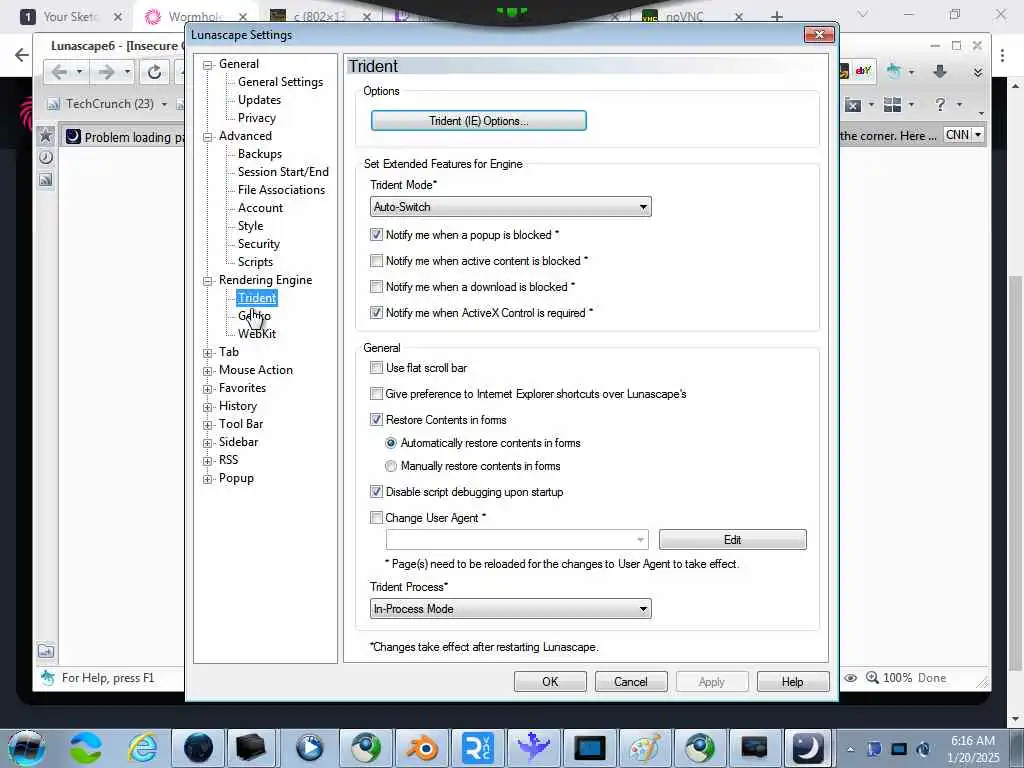
Task: Click the close-tab X toolbar icon
Action: click(x=853, y=104)
